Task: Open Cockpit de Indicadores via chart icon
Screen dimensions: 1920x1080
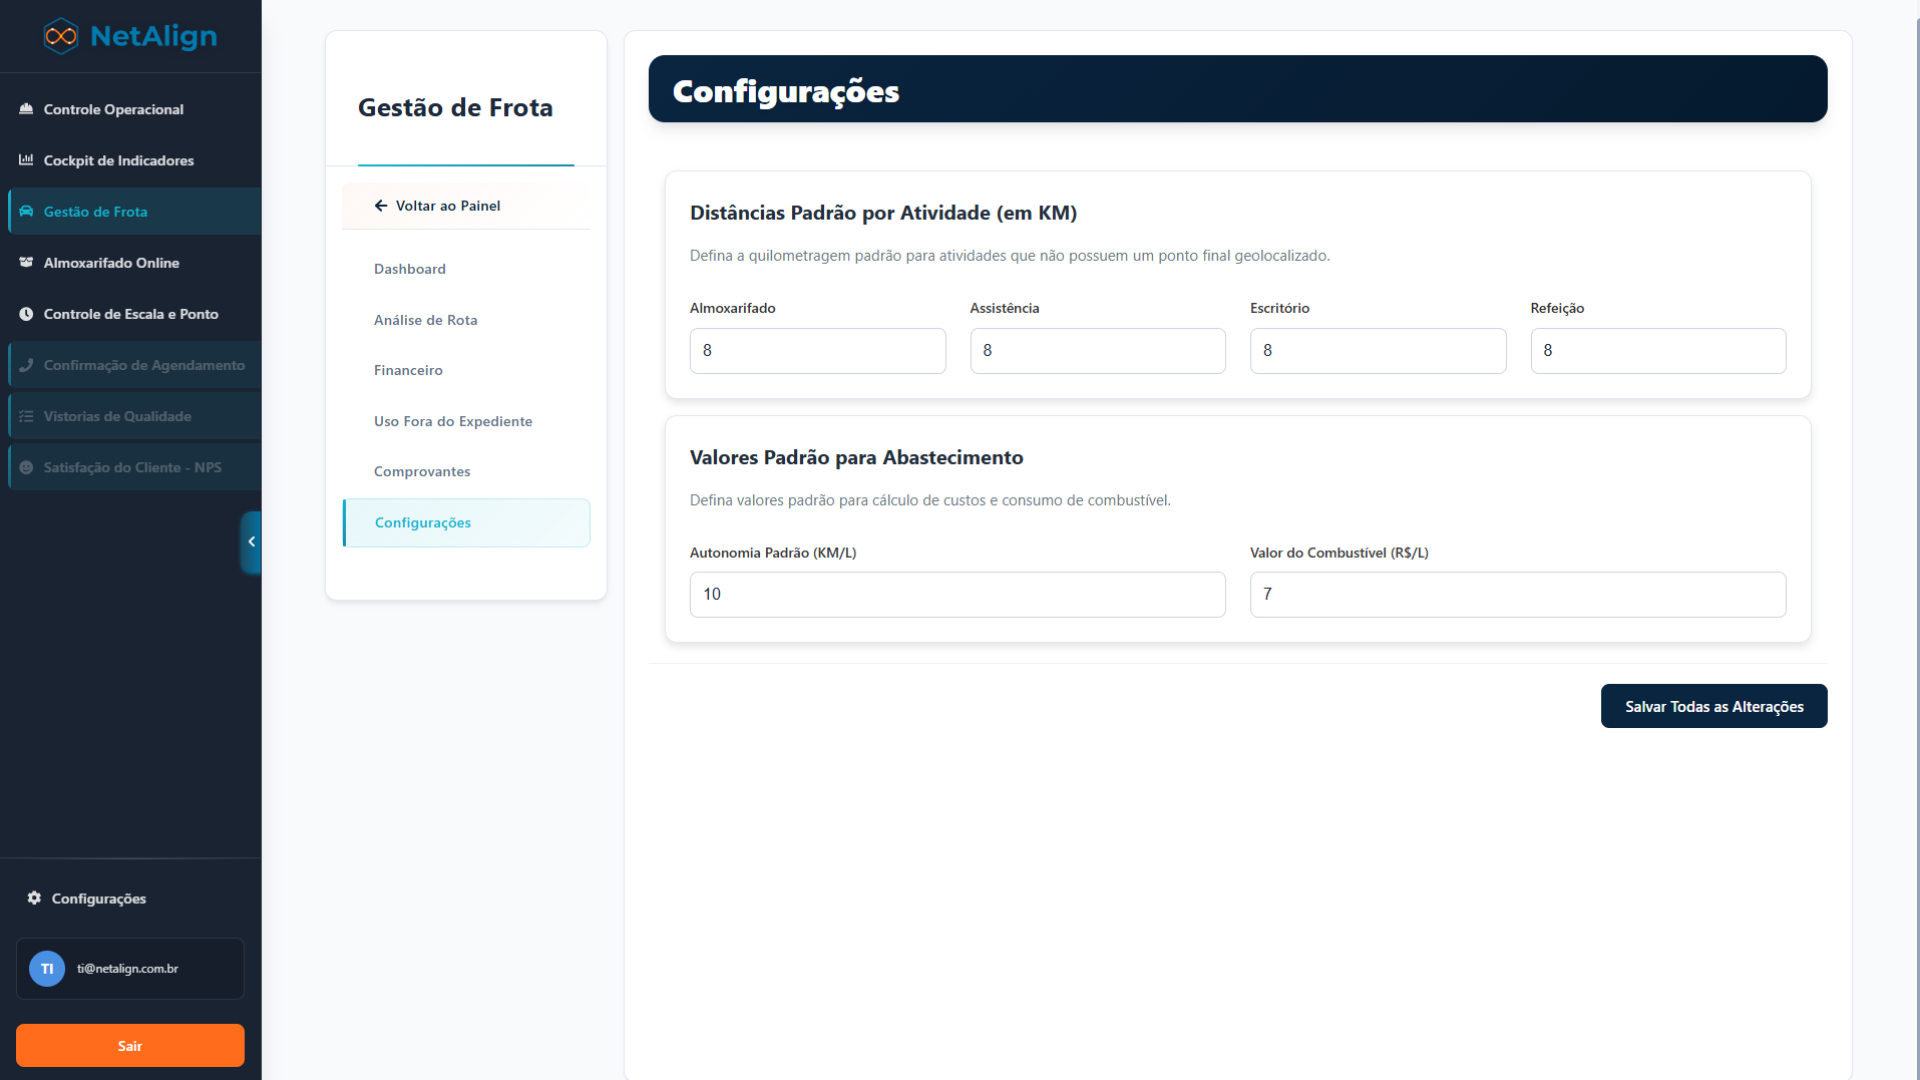Action: 26,160
